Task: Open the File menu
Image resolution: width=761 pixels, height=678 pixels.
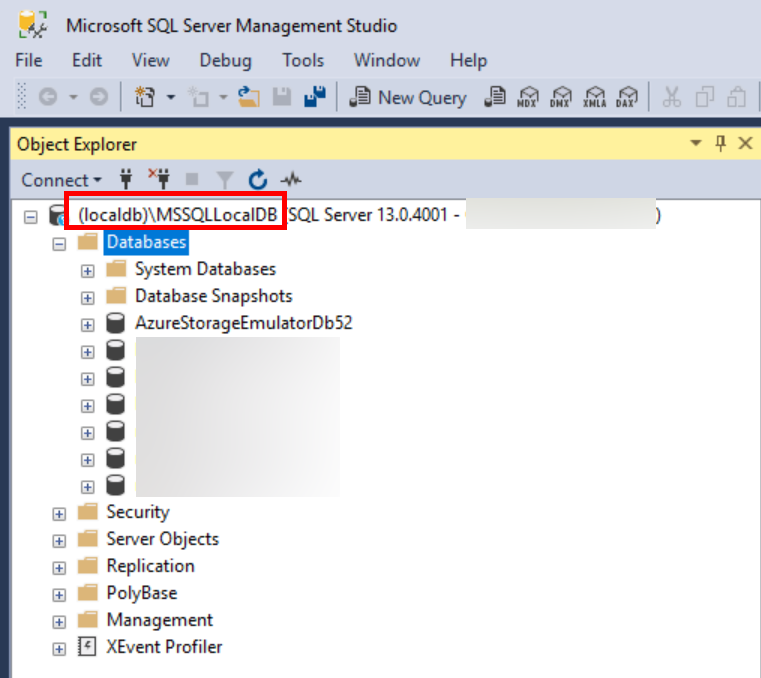Action: (x=29, y=60)
